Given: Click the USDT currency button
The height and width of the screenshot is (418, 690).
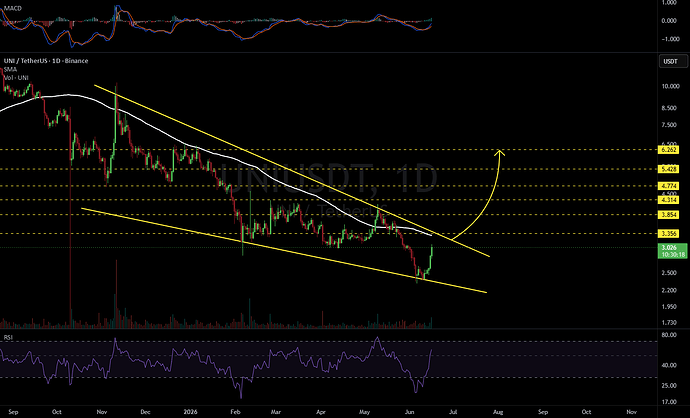Looking at the screenshot, I should [673, 61].
